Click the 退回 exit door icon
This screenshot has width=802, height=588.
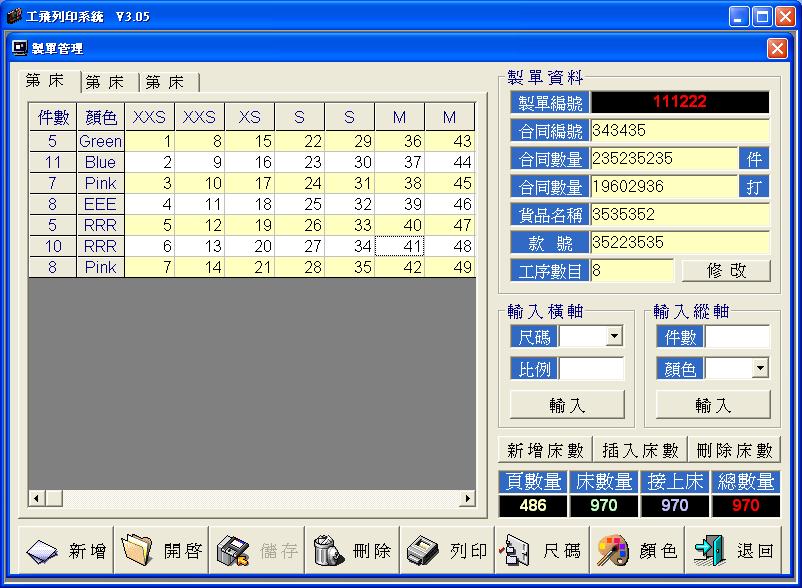click(x=709, y=551)
